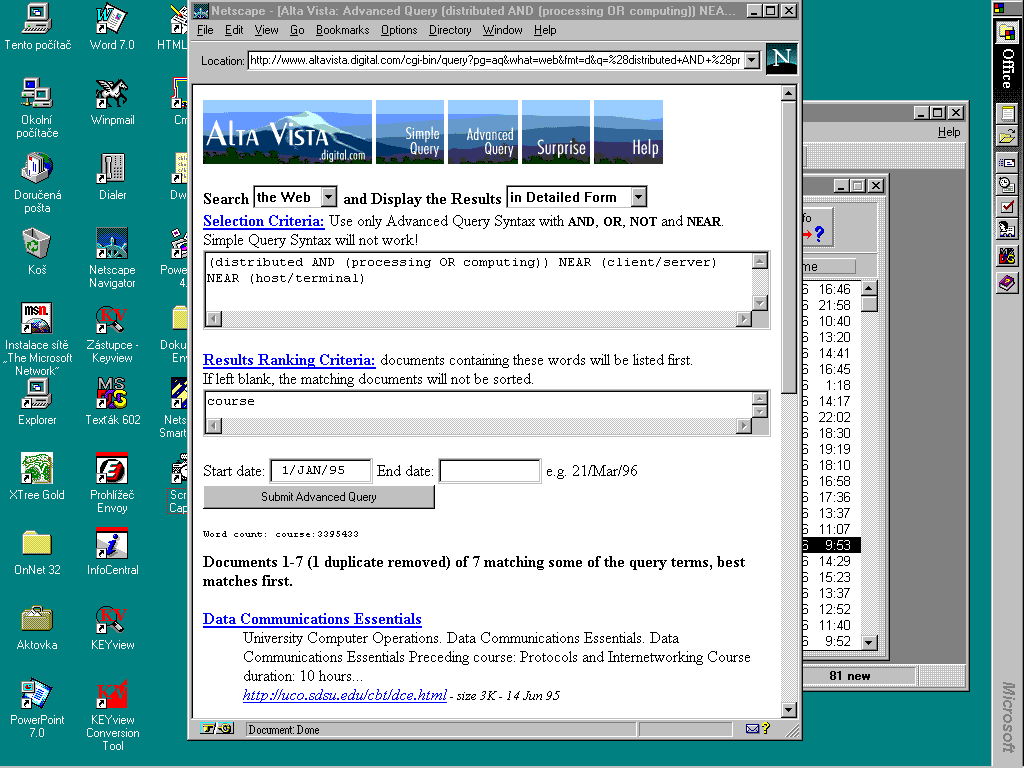
Task: Select the KEYview desktop shortcut
Action: (112, 627)
